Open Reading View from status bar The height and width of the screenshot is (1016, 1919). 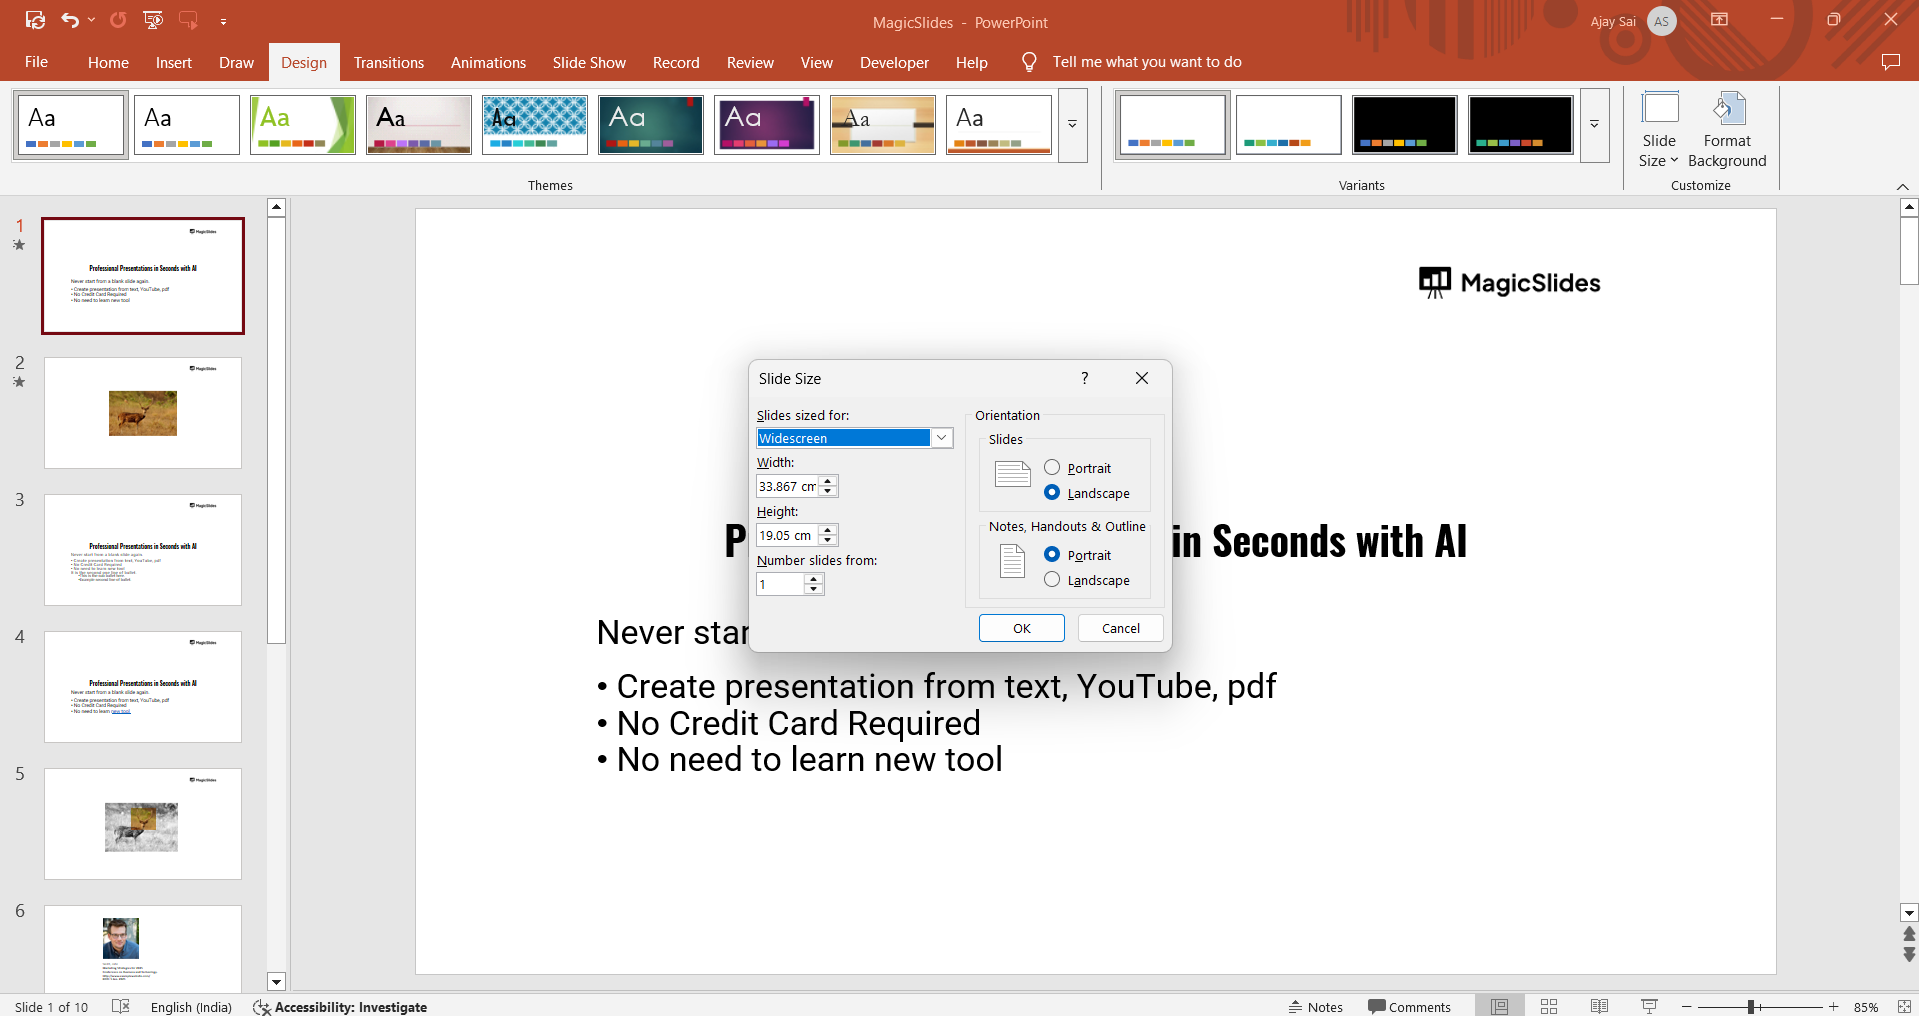[x=1599, y=1006]
